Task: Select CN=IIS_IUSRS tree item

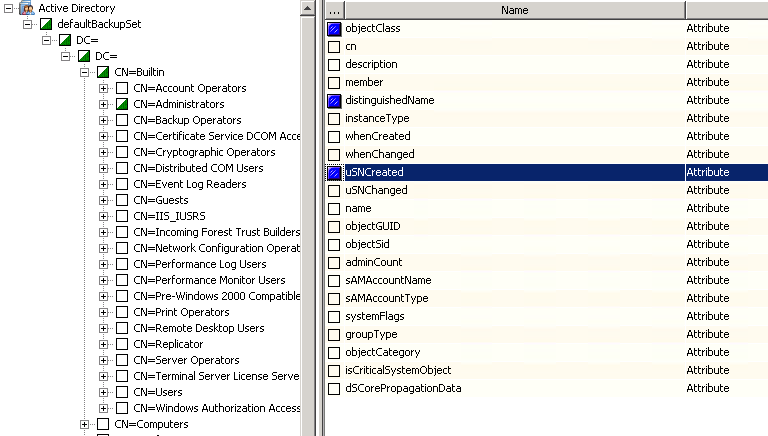Action: tap(169, 216)
